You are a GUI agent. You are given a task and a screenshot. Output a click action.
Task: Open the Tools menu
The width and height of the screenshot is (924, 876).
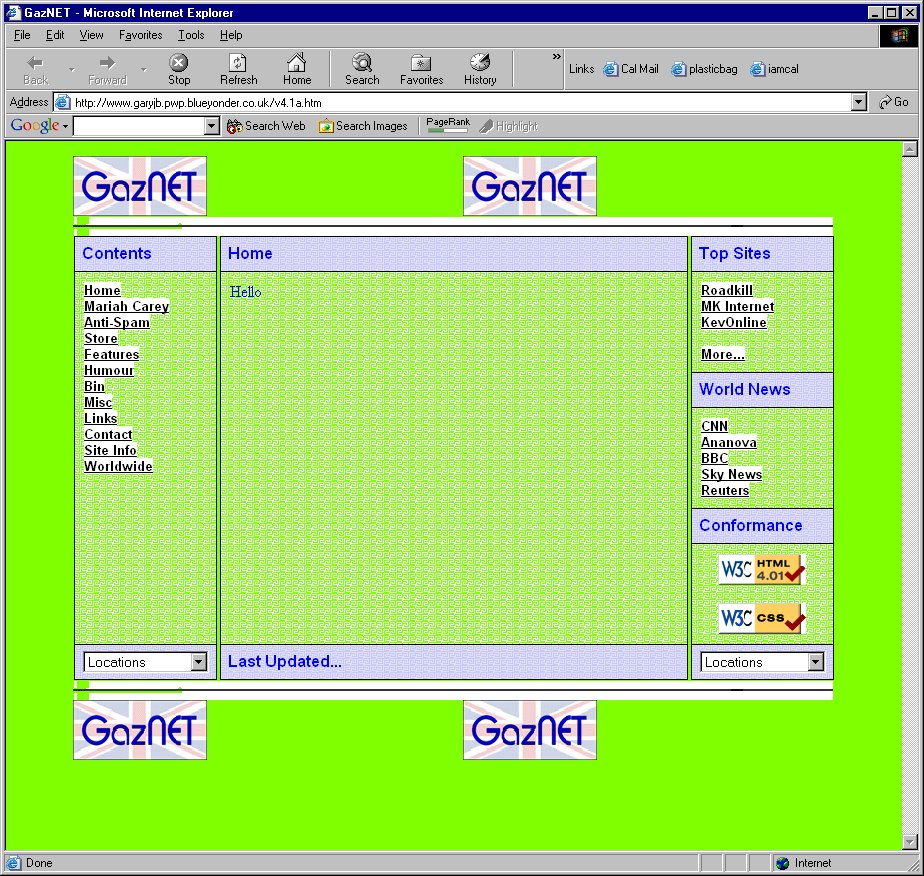point(191,35)
